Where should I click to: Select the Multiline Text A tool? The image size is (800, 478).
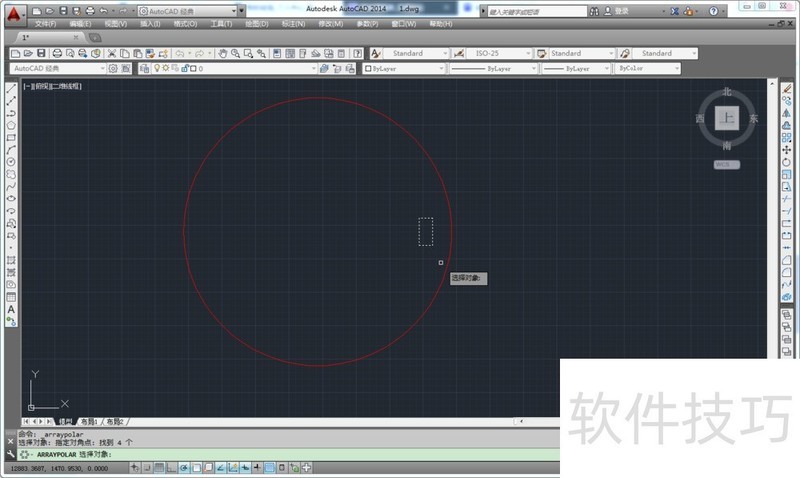tap(11, 310)
